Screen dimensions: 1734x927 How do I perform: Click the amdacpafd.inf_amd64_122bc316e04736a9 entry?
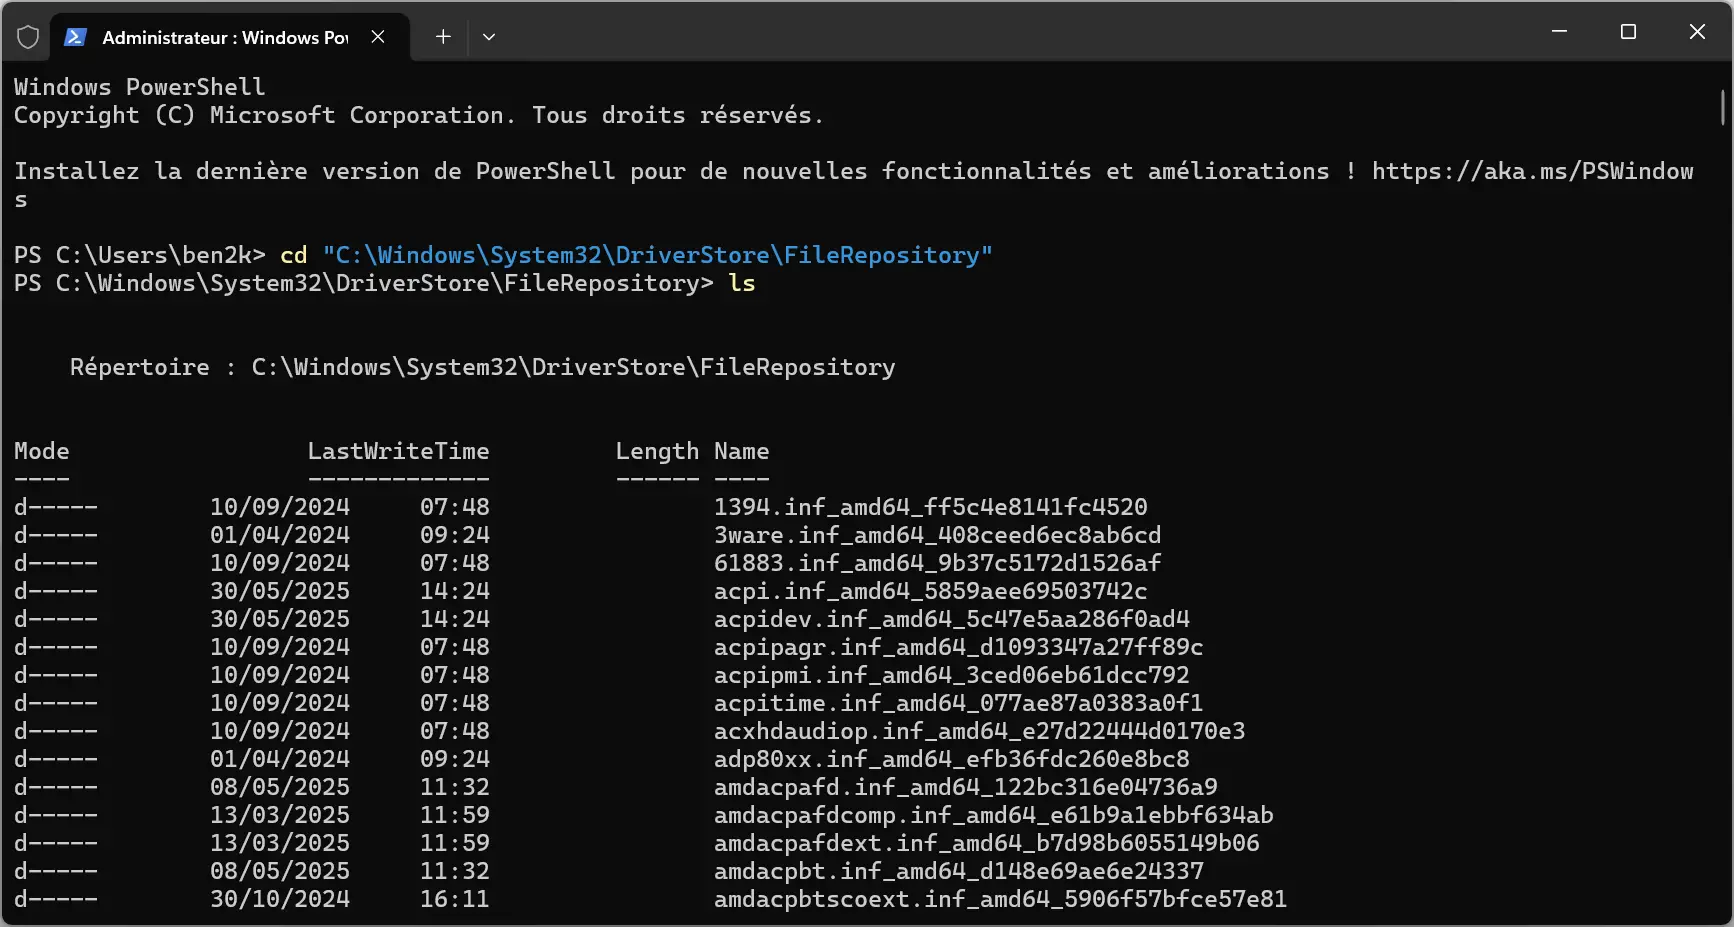click(966, 787)
